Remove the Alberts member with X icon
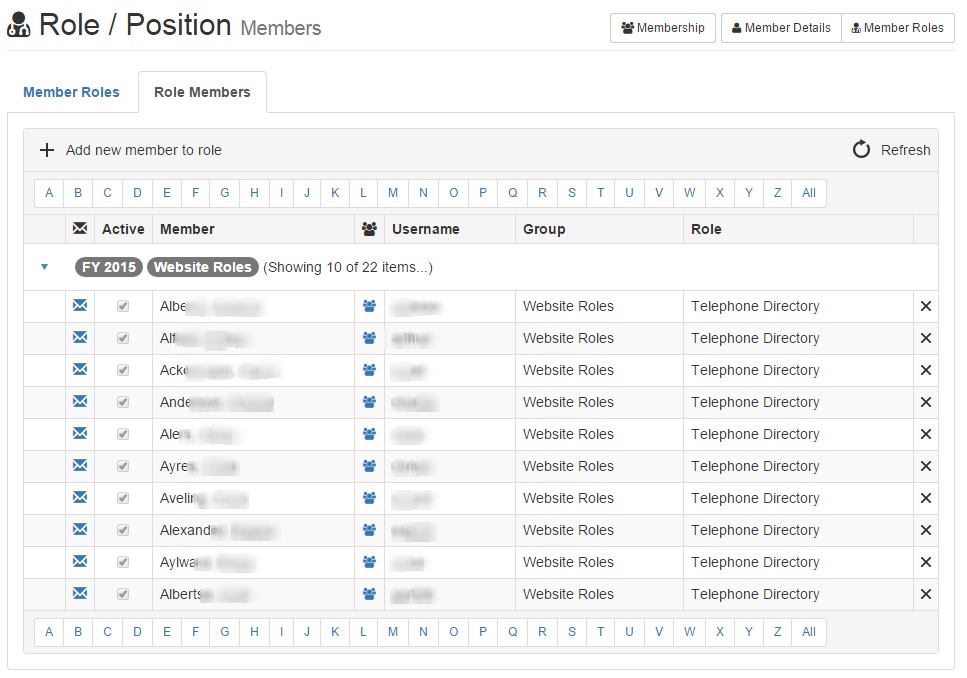The width and height of the screenshot is (967, 678). pyautogui.click(x=926, y=594)
